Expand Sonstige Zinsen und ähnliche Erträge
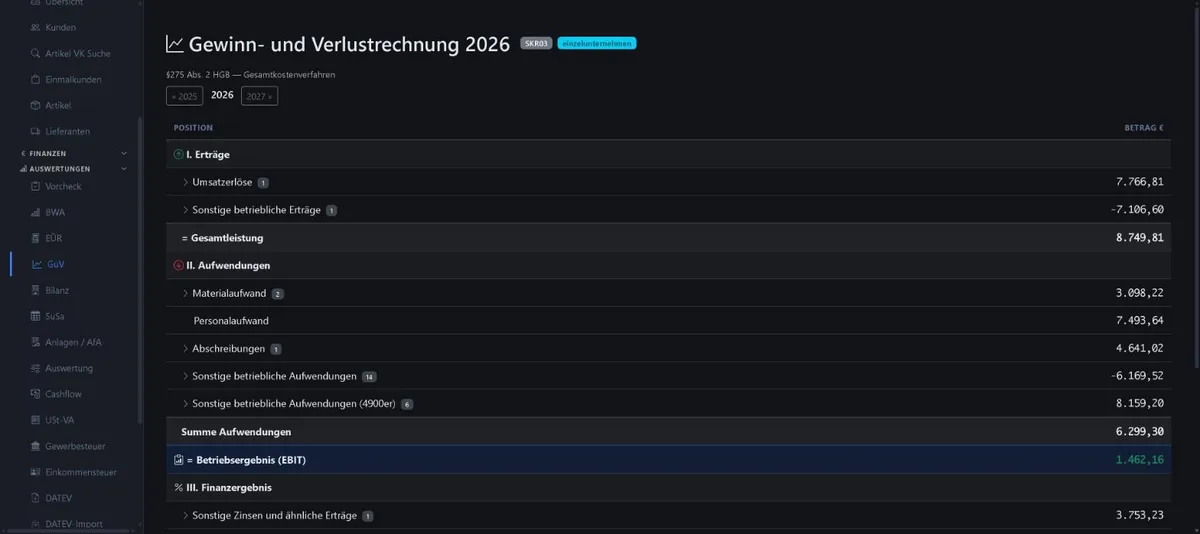 pos(185,516)
